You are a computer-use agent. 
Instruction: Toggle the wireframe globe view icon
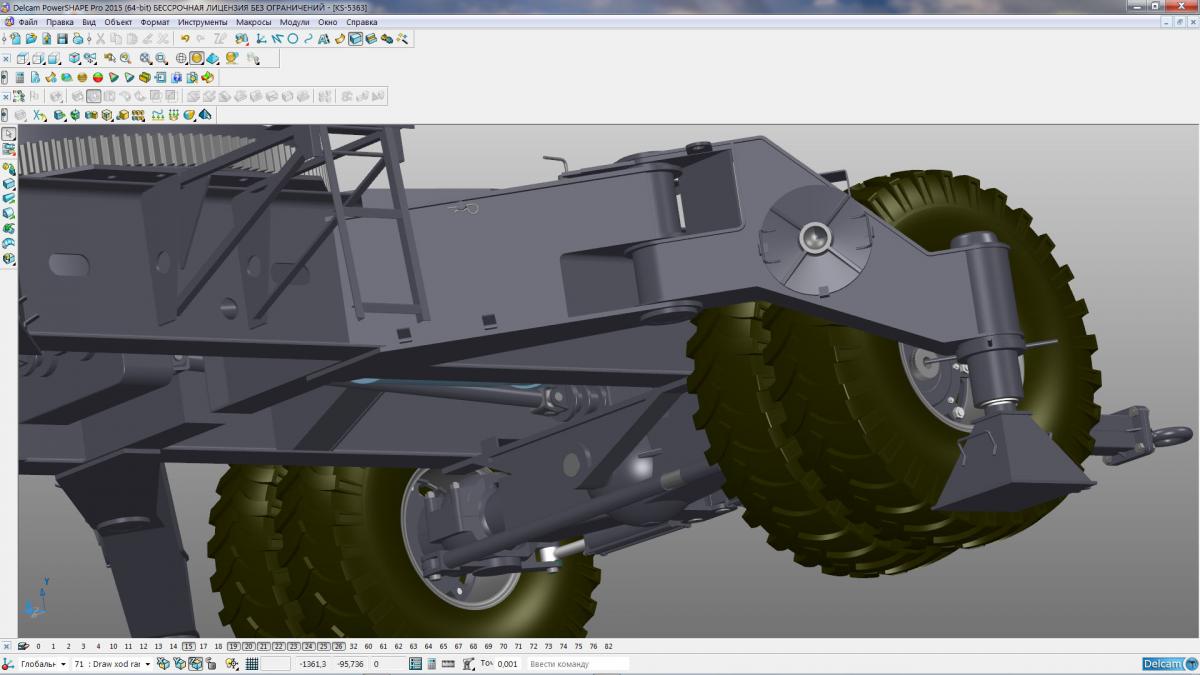pos(181,58)
